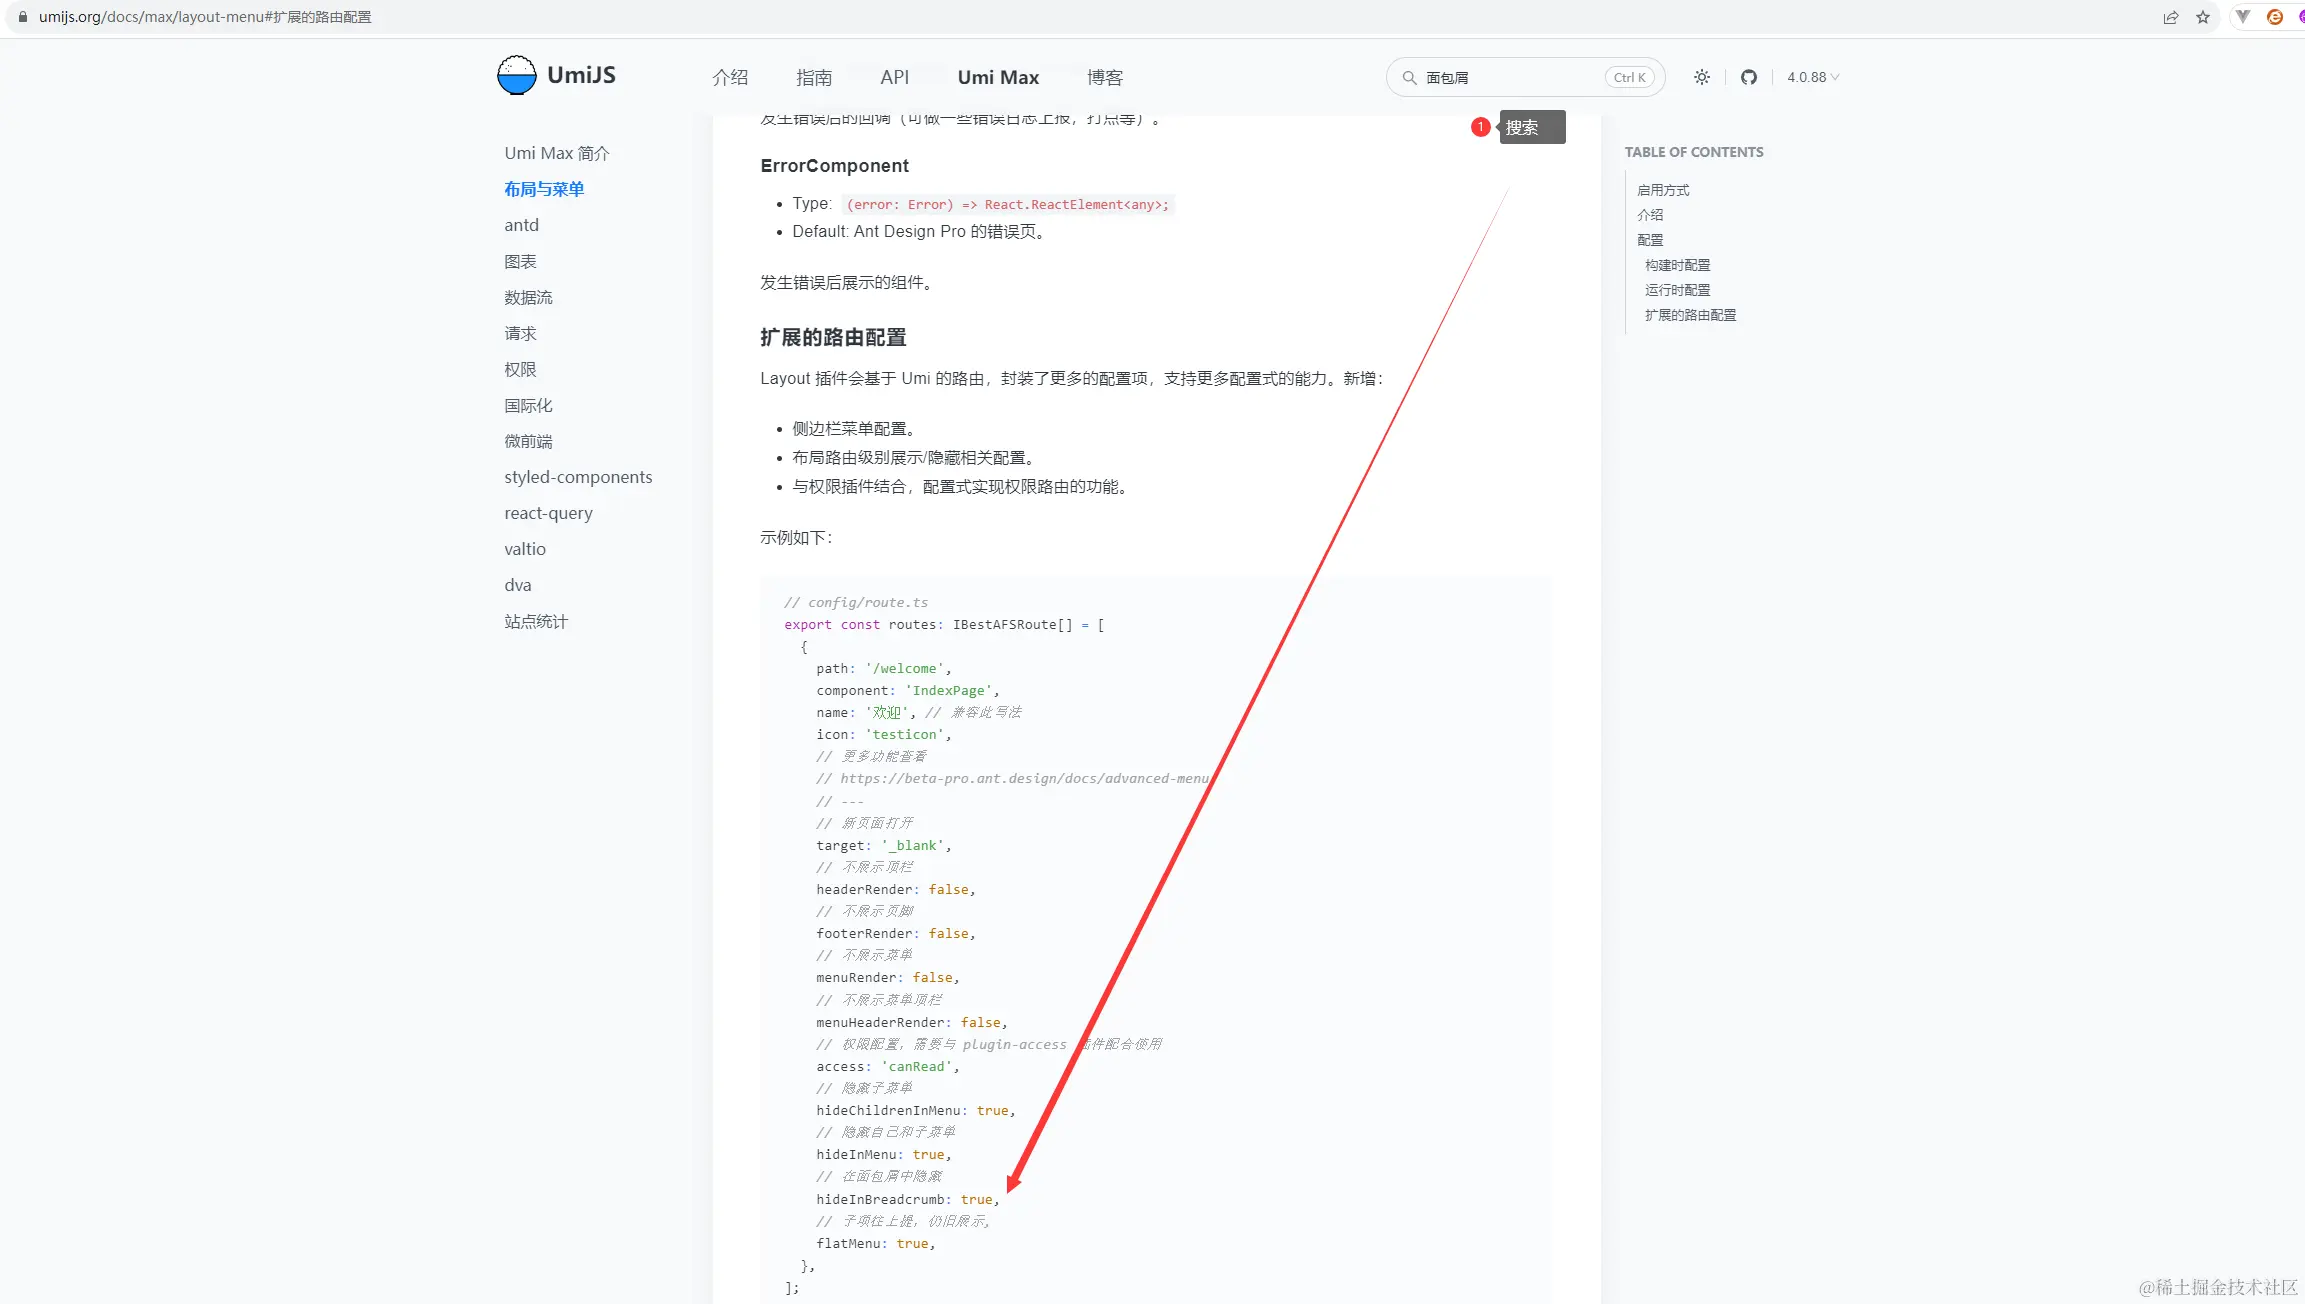Select 布局与菜单 in the sidebar
The image size is (2305, 1304).
pyautogui.click(x=544, y=189)
